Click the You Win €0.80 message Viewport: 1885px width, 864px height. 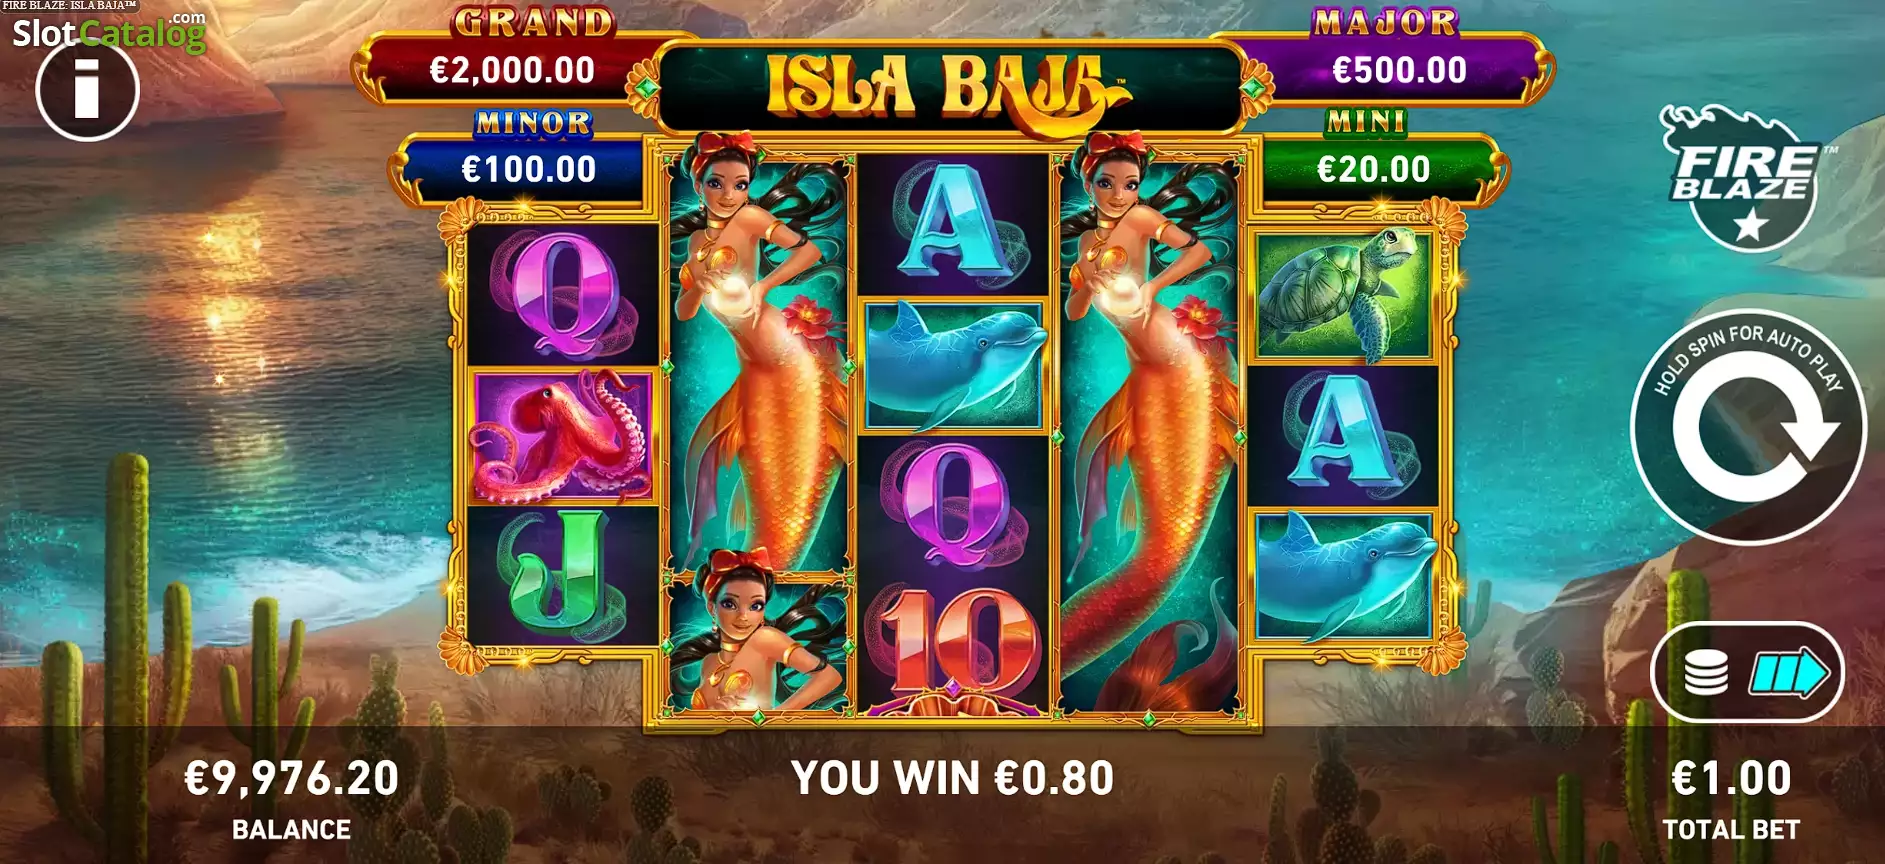952,778
